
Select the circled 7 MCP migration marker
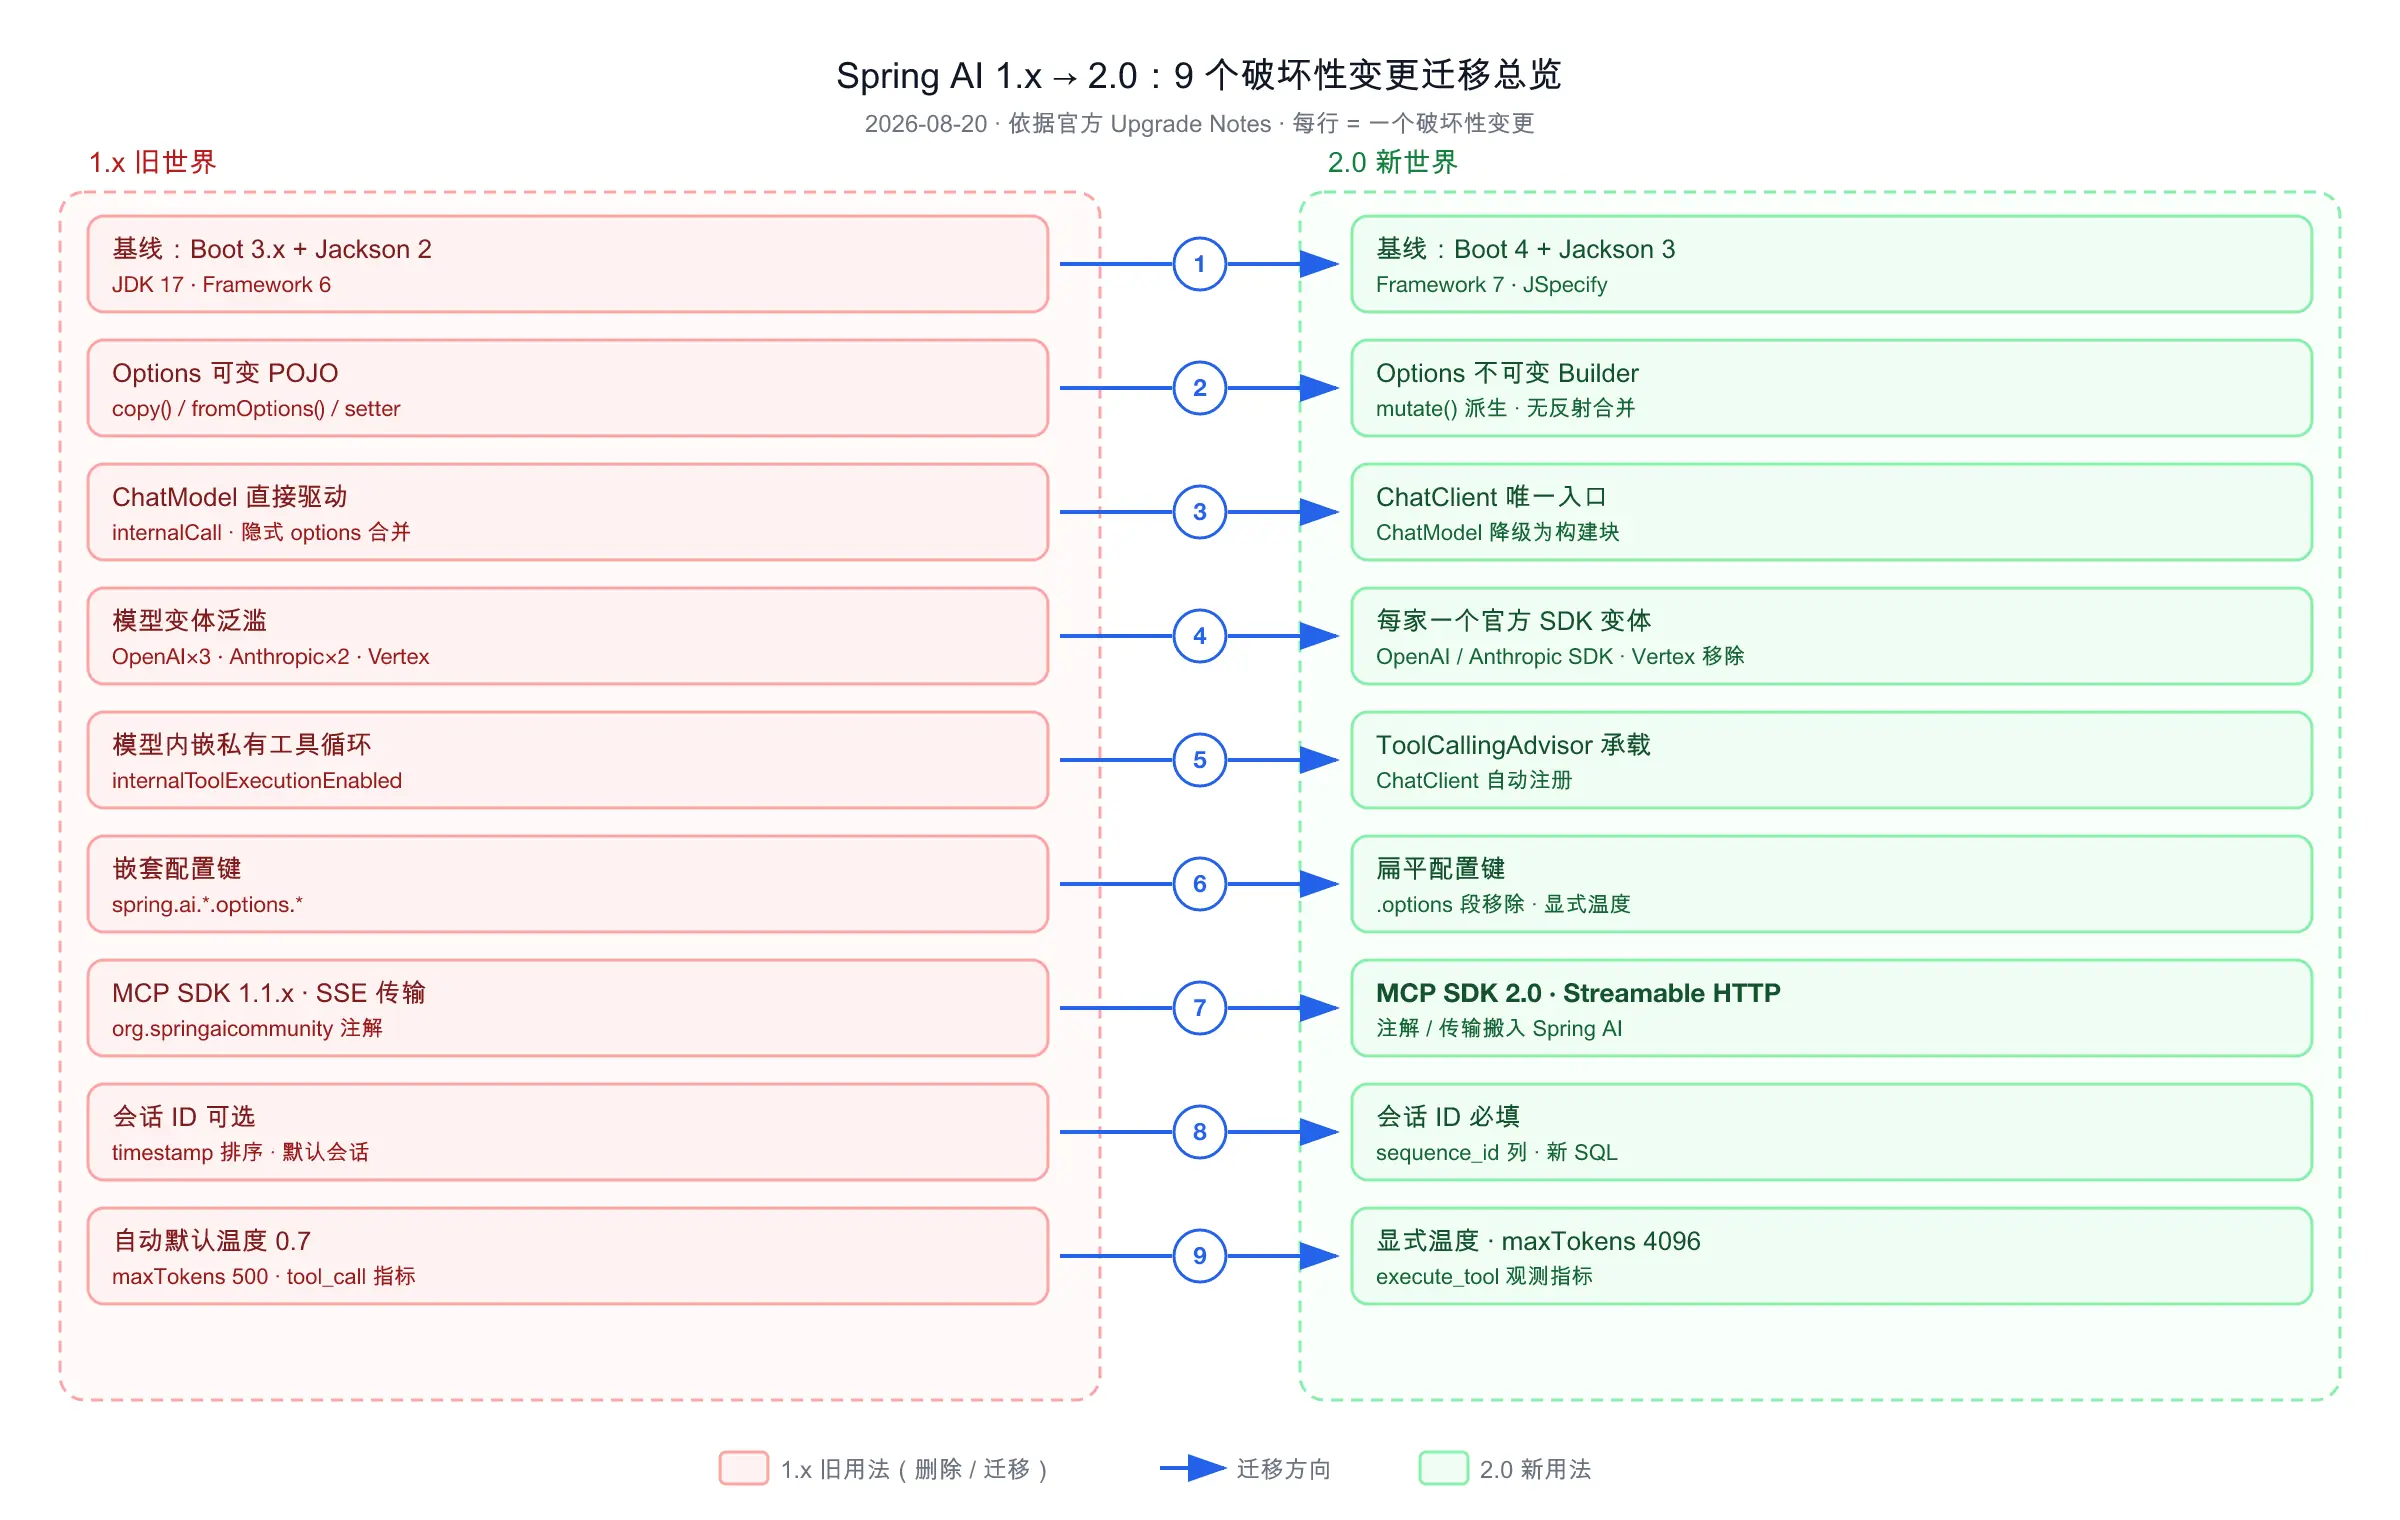pyautogui.click(x=1199, y=1008)
